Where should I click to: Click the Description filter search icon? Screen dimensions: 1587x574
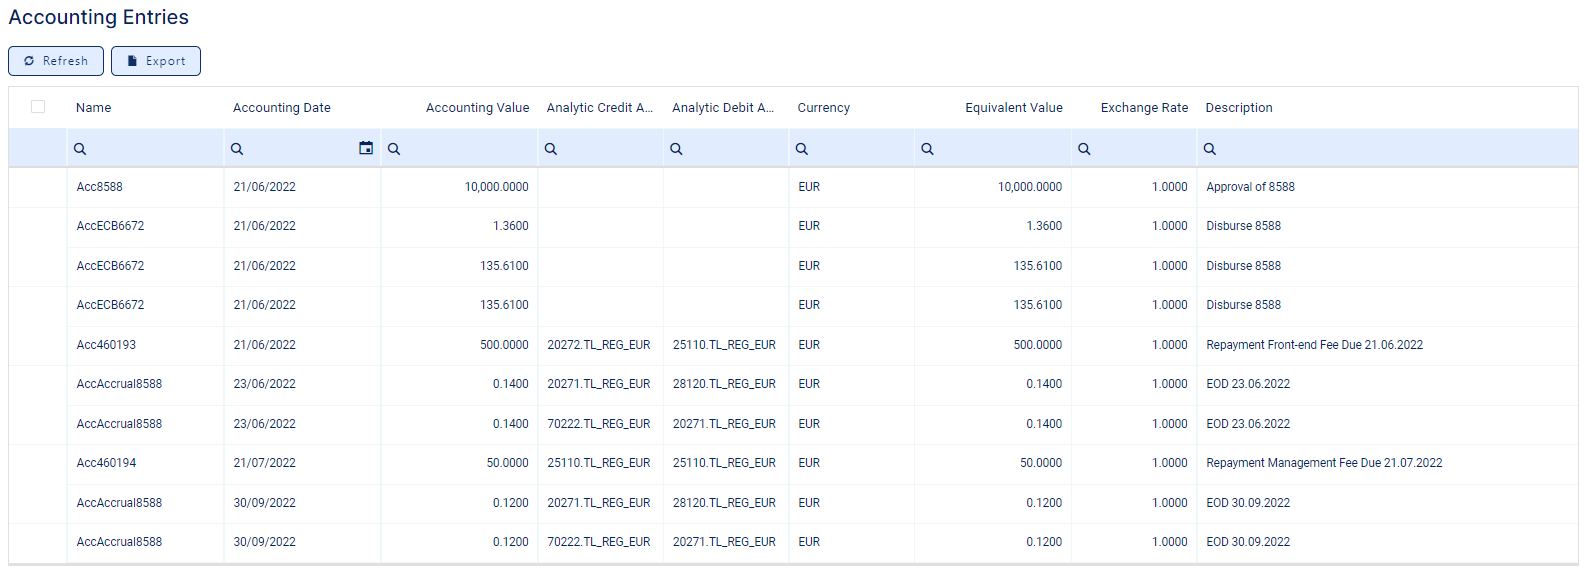click(1210, 149)
